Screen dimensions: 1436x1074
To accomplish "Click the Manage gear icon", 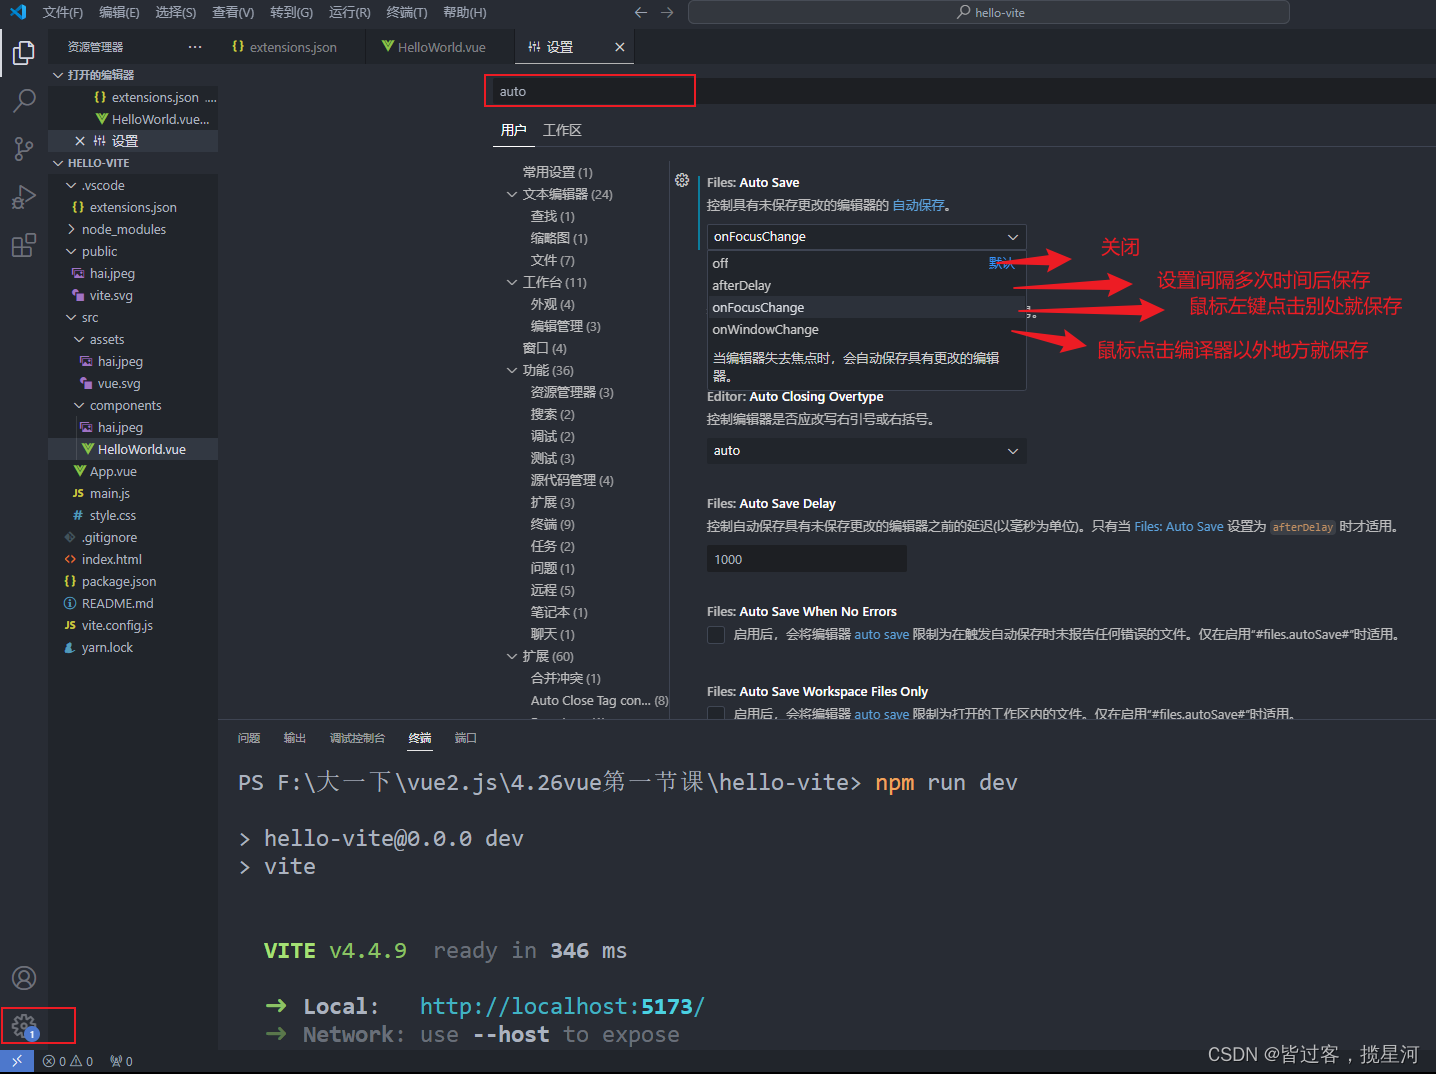I will [24, 1026].
